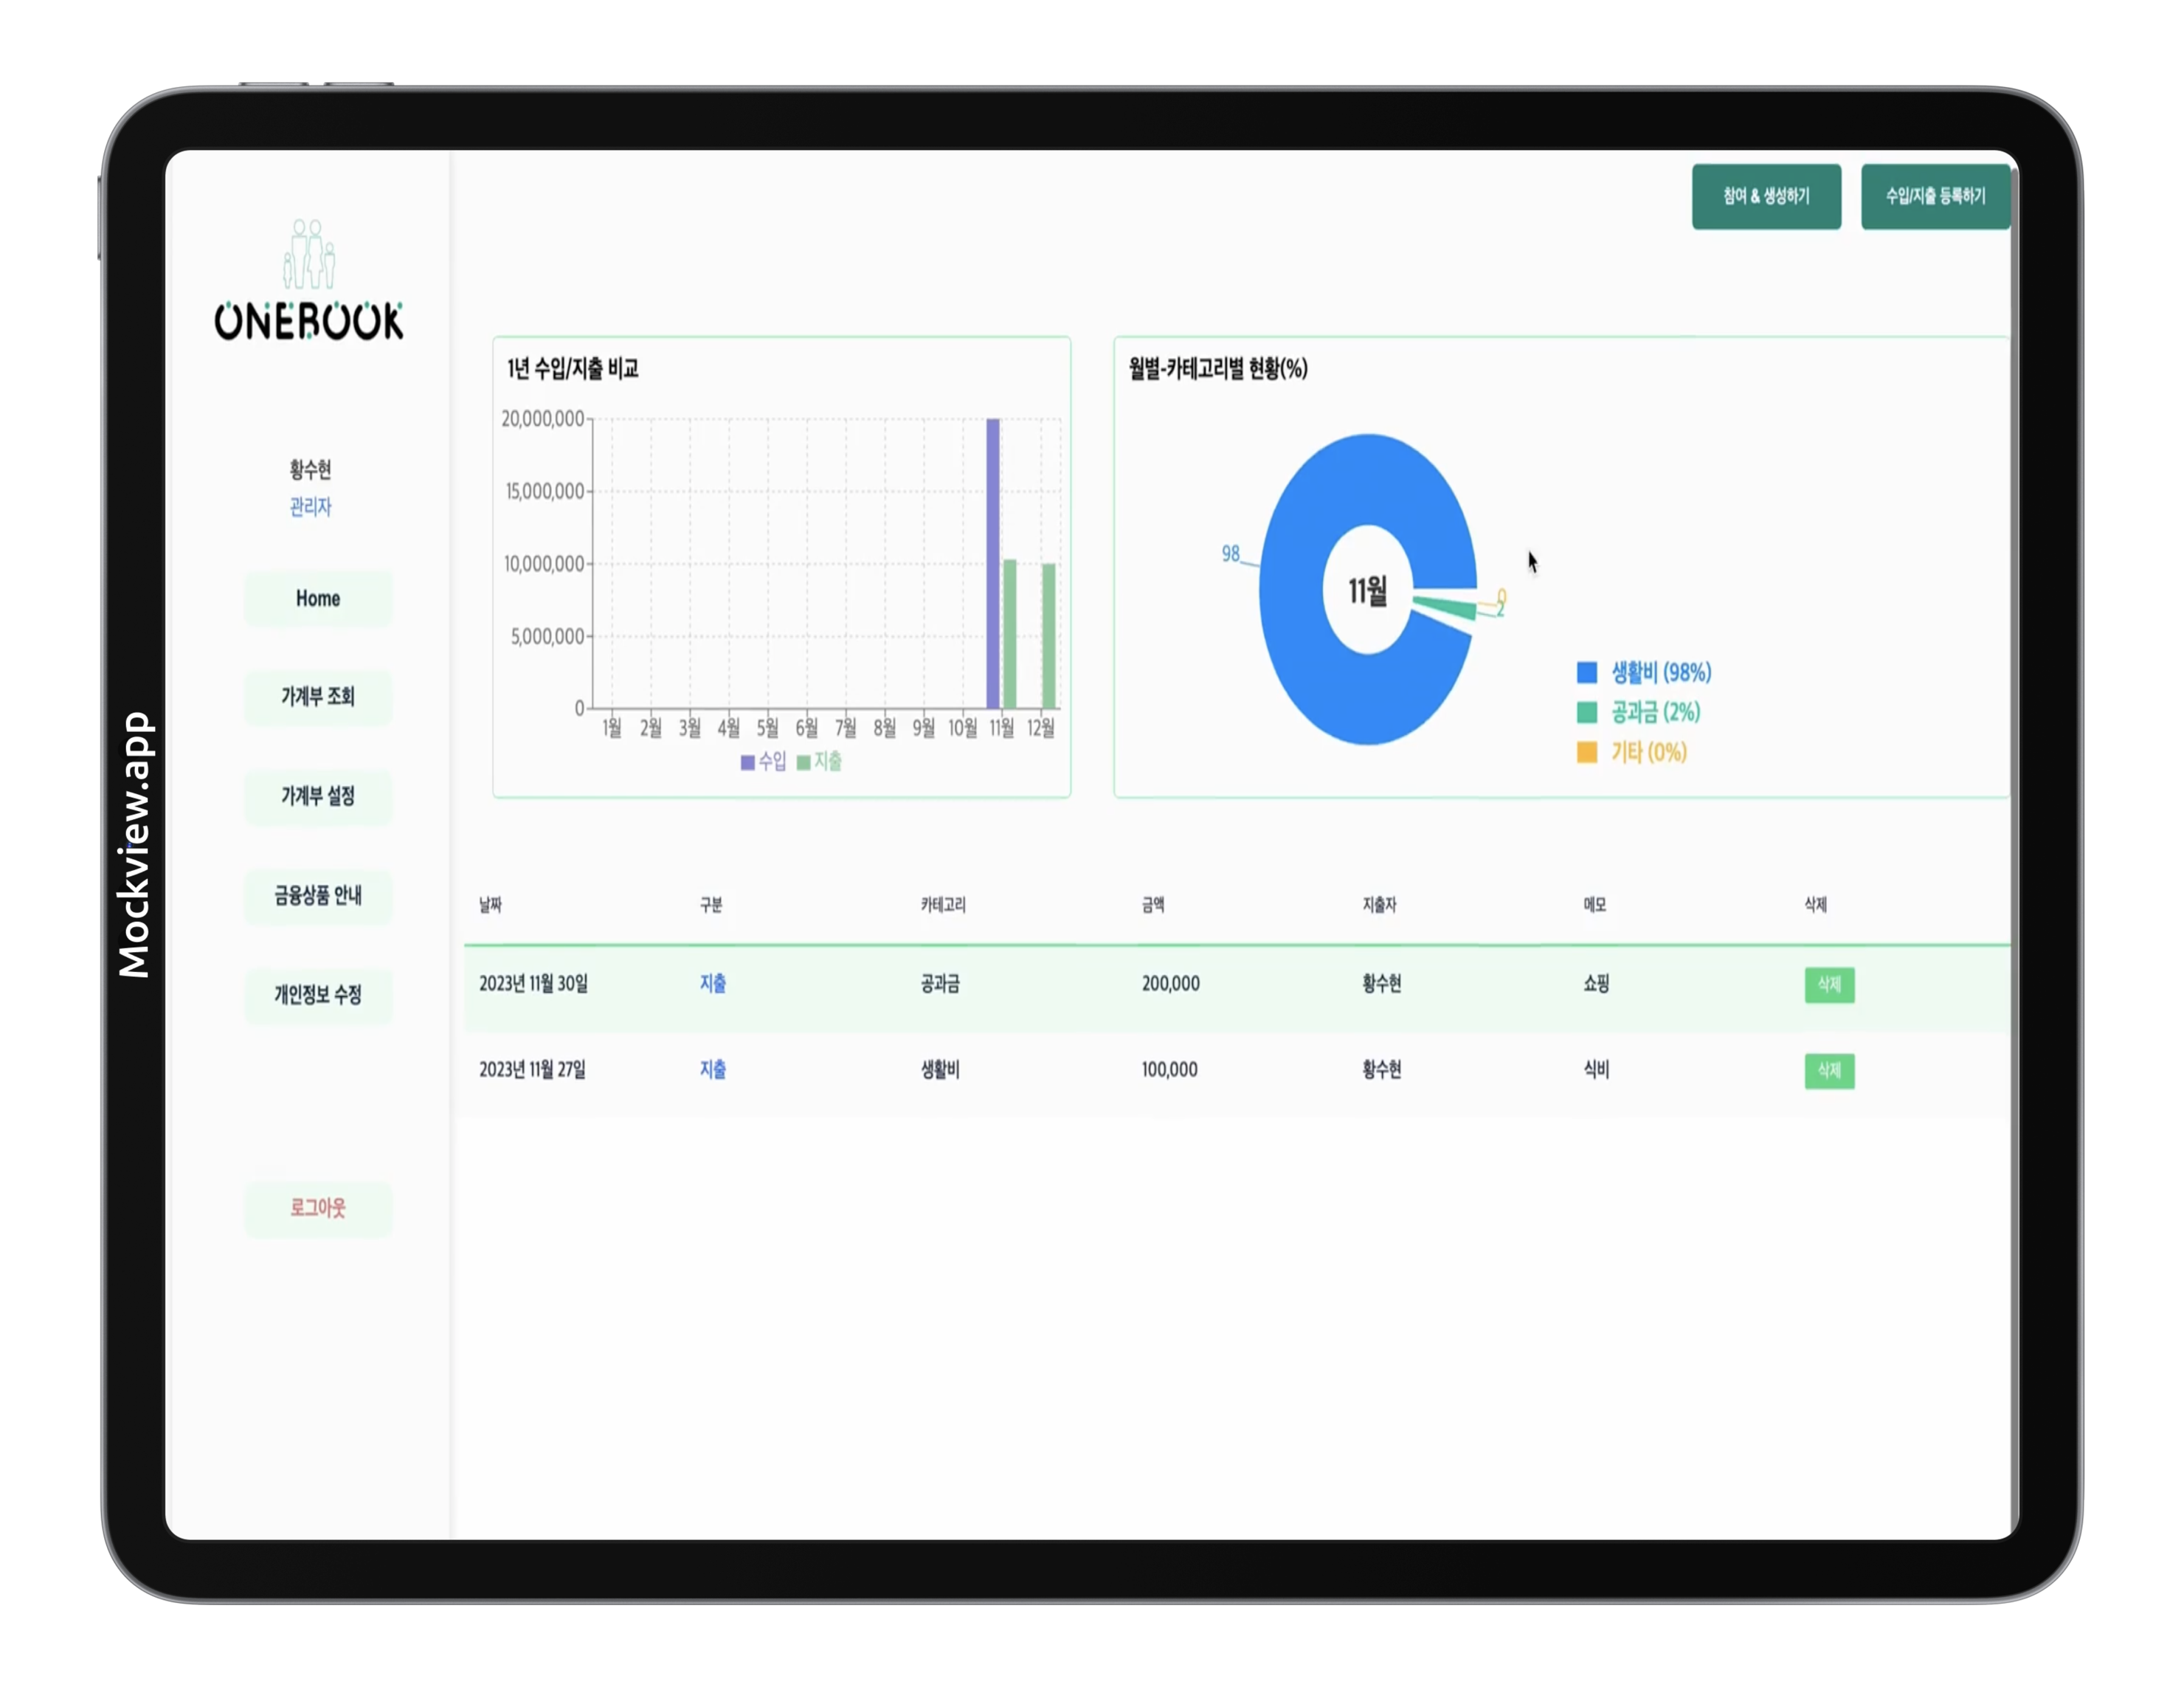Click the blue 생활비 legend swatch

point(1586,673)
